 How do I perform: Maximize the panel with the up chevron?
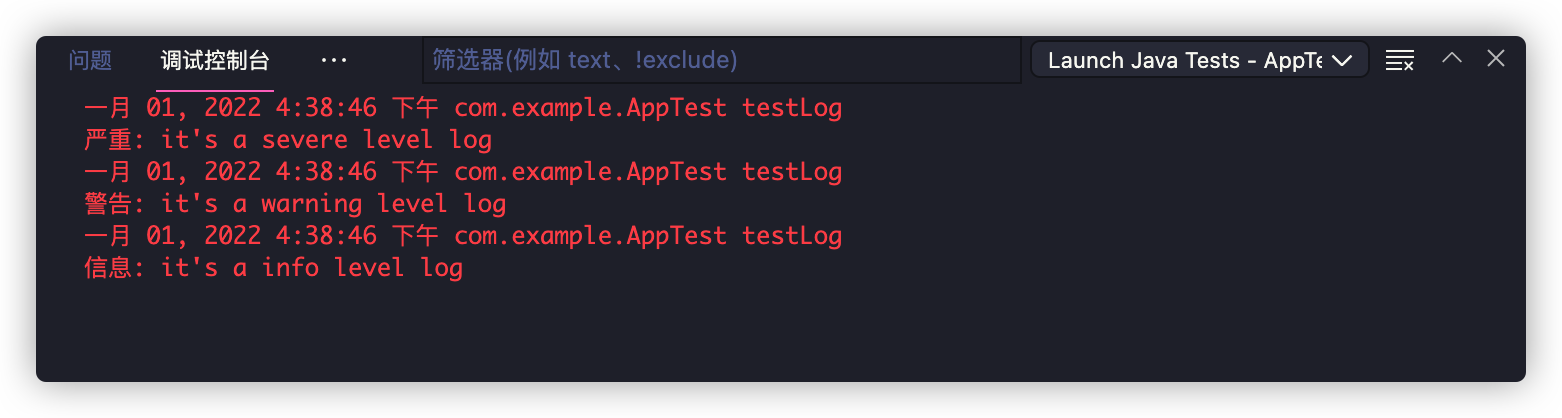coord(1452,59)
